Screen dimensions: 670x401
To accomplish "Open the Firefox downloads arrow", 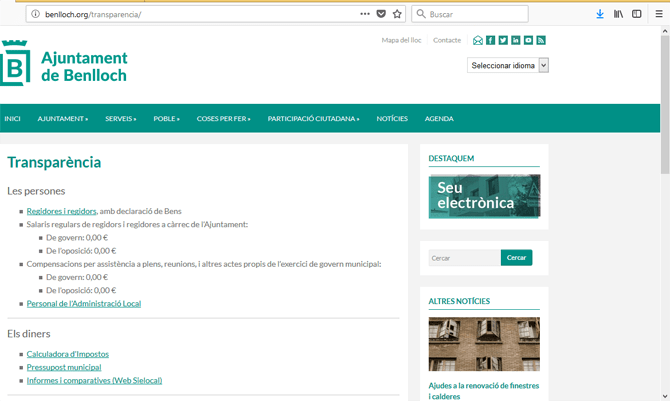I will coord(600,14).
